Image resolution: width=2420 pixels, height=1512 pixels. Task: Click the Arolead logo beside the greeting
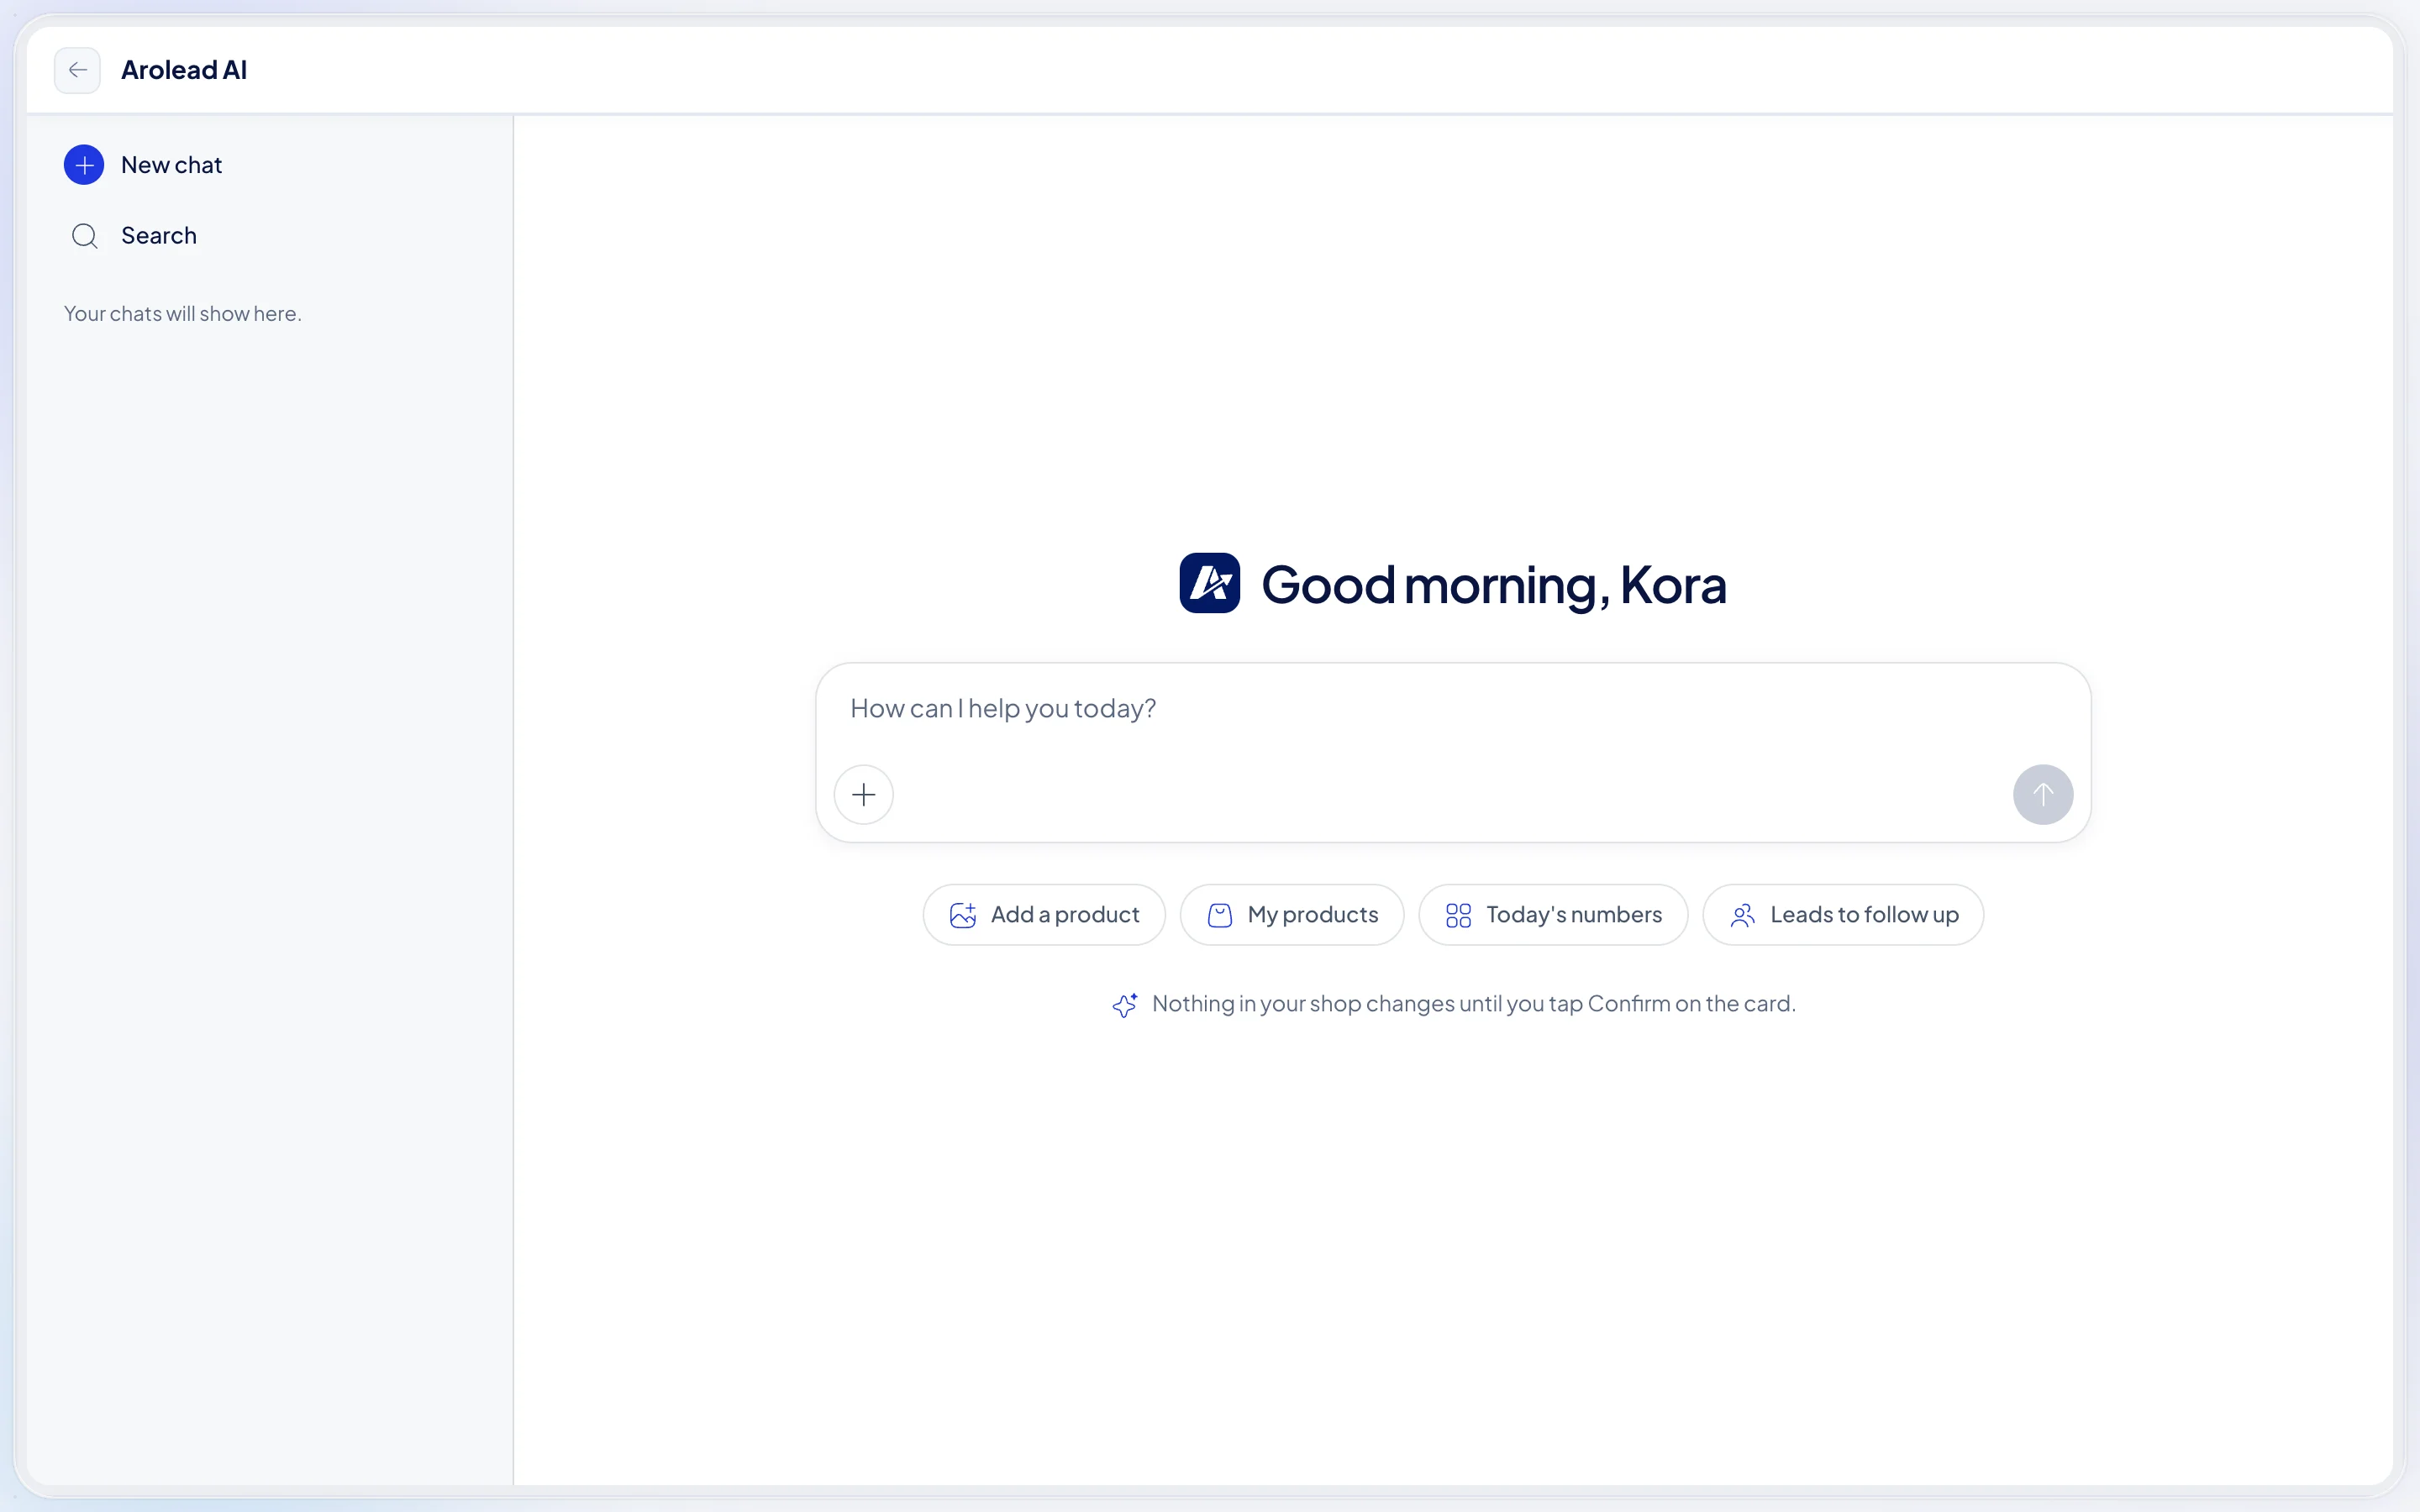[1209, 583]
